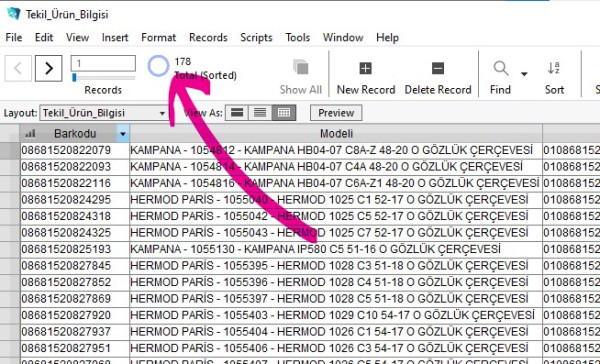
Task: Click model cell HERMOD PARİS - 1055397
Action: pyautogui.click(x=336, y=298)
